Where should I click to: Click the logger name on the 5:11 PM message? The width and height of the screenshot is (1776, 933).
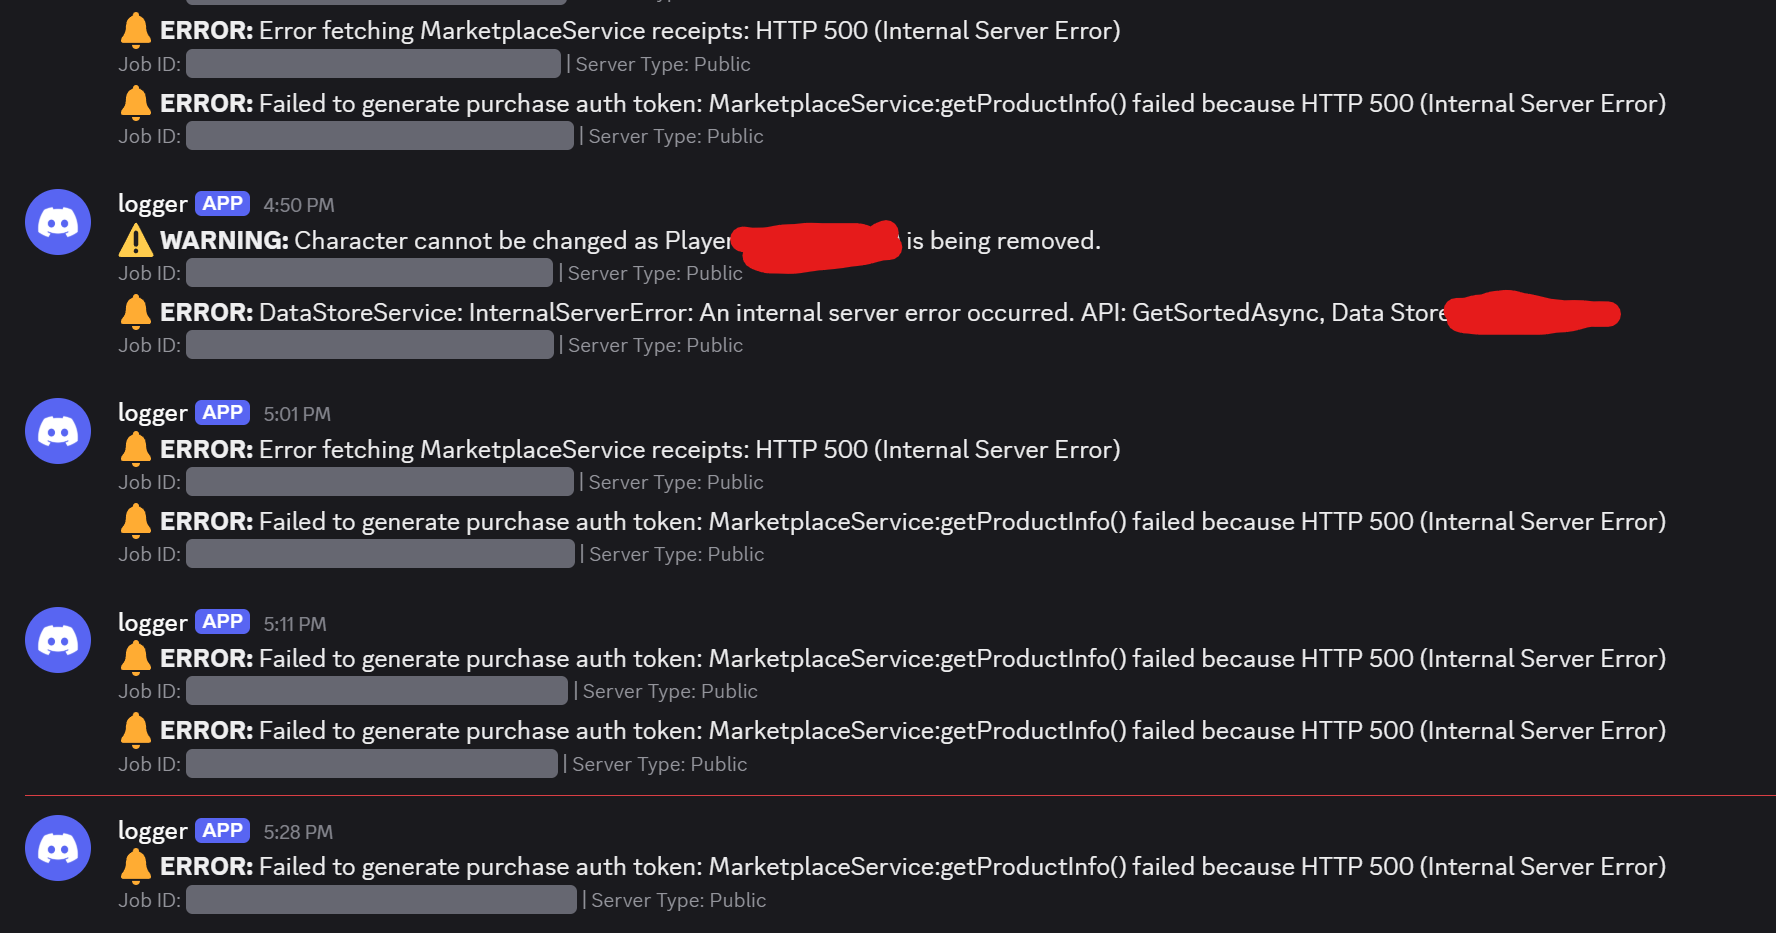(152, 623)
